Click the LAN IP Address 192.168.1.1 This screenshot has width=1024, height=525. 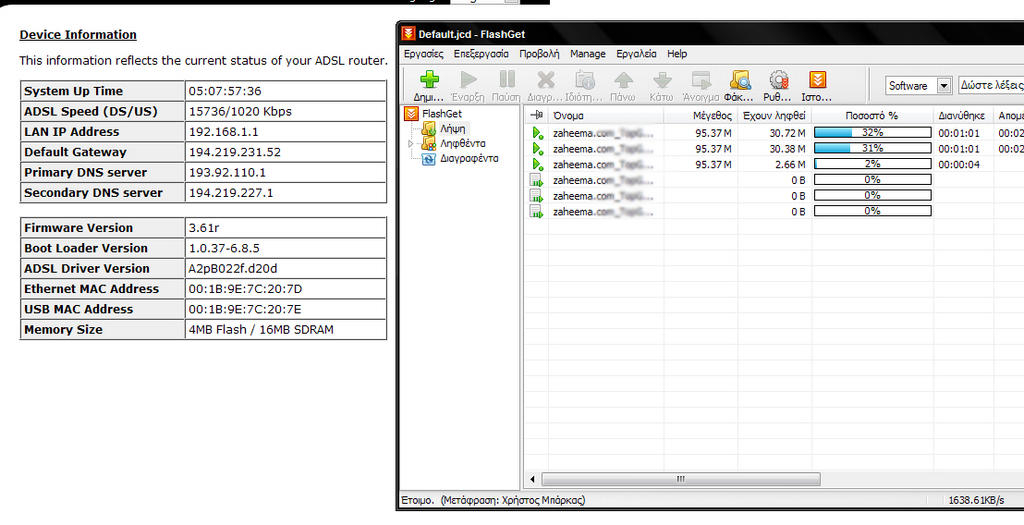(223, 132)
